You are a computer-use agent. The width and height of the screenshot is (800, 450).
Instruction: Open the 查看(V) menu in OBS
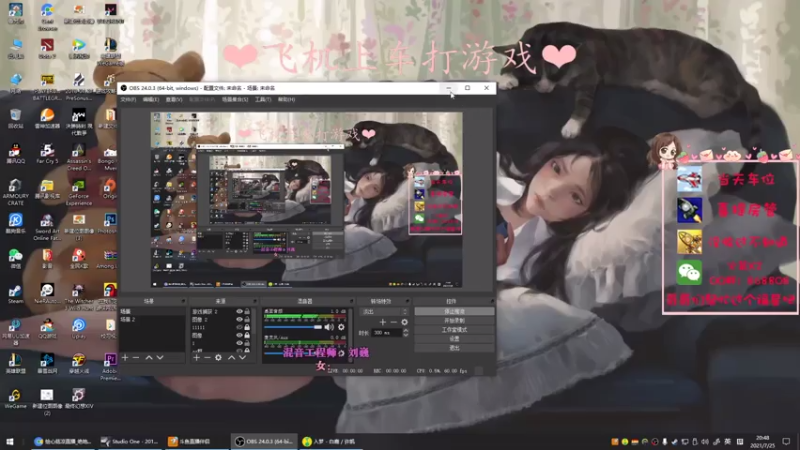point(174,99)
